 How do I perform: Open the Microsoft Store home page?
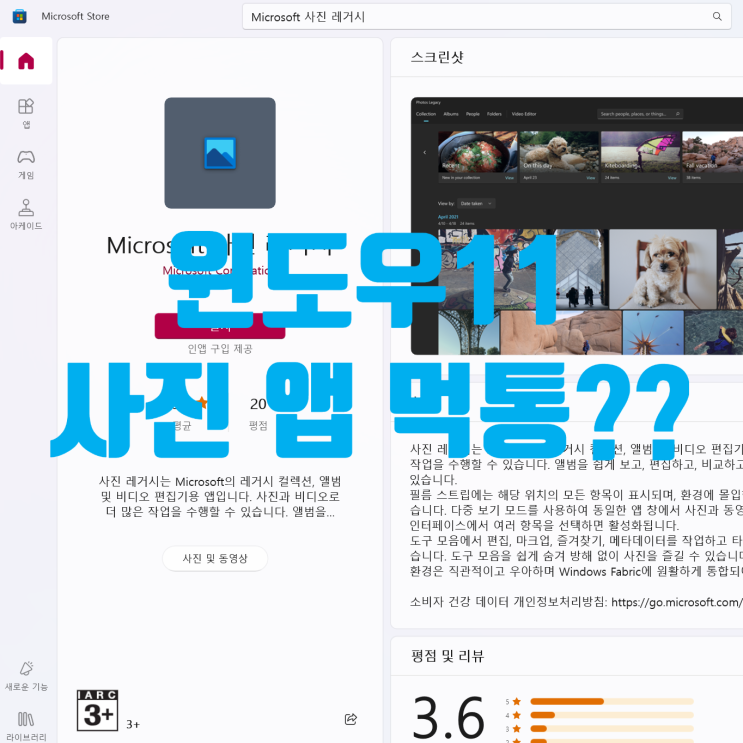26,61
